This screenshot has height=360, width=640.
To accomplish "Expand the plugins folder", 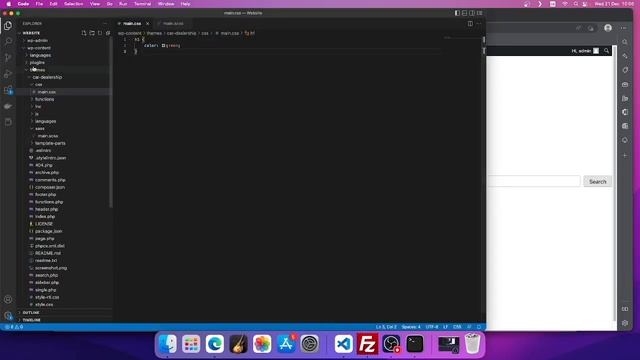I will (x=37, y=62).
